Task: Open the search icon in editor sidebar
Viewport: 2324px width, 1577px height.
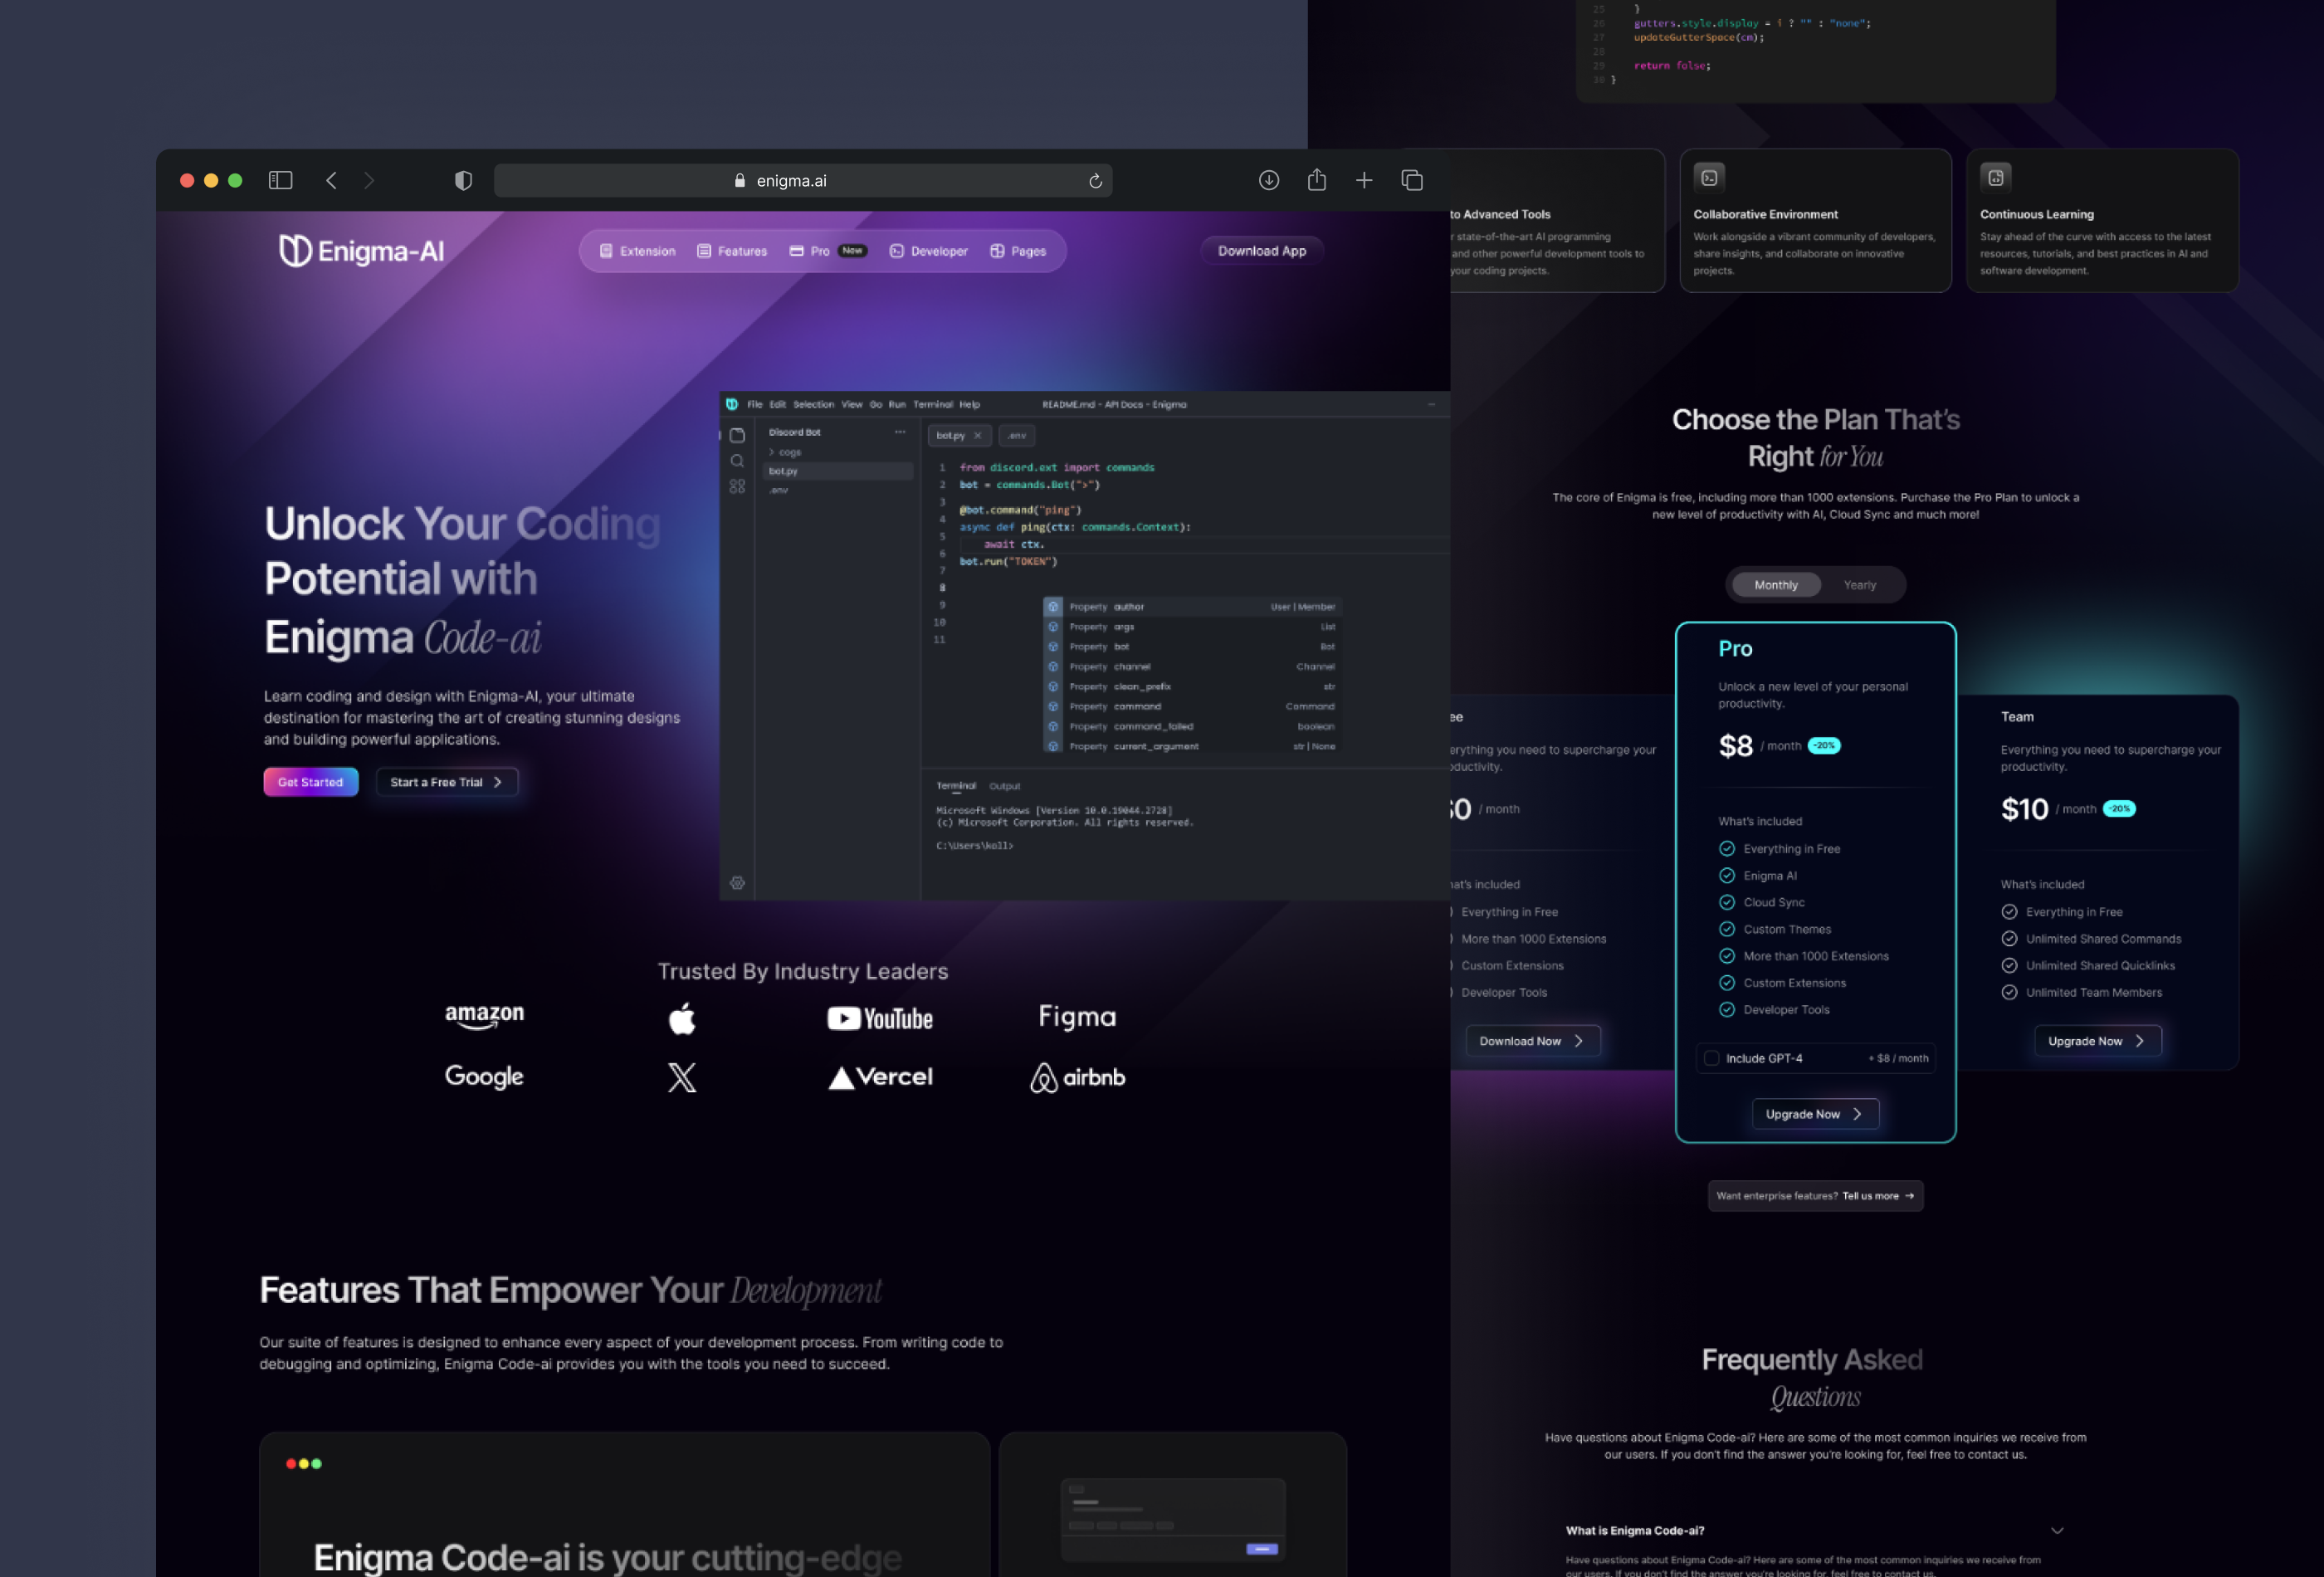Action: pos(737,461)
